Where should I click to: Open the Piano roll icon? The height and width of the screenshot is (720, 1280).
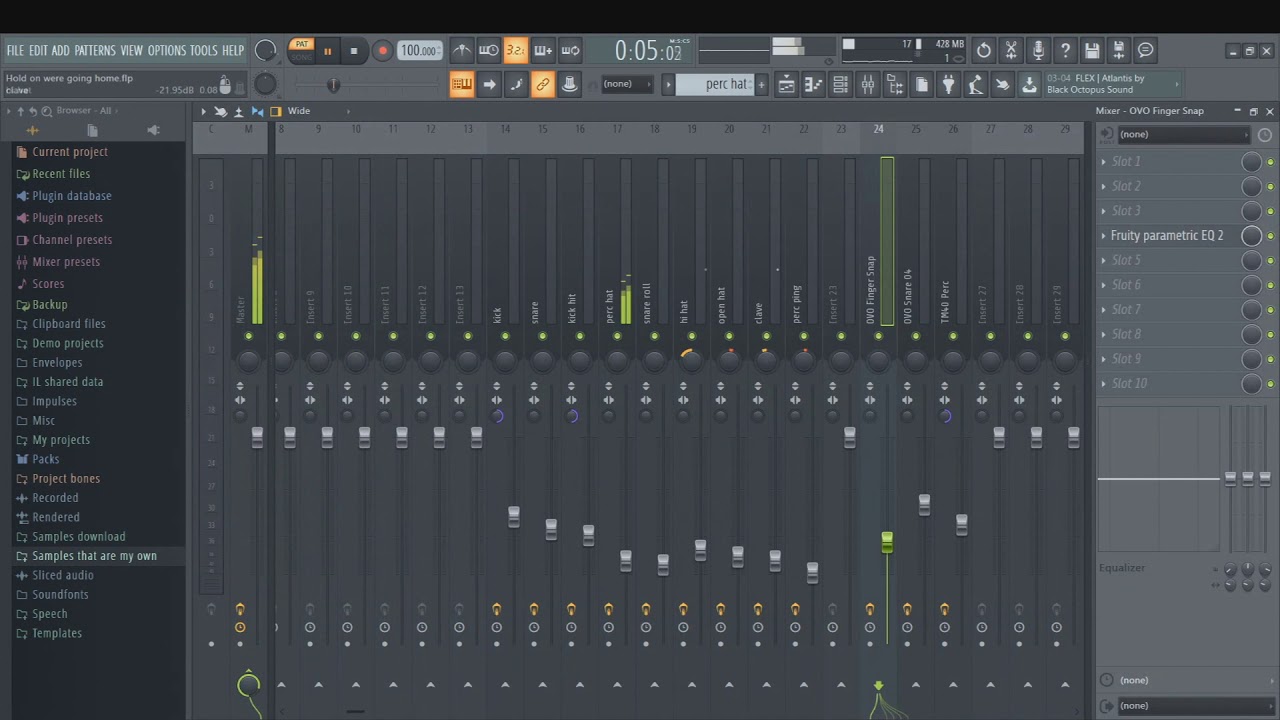coord(813,85)
